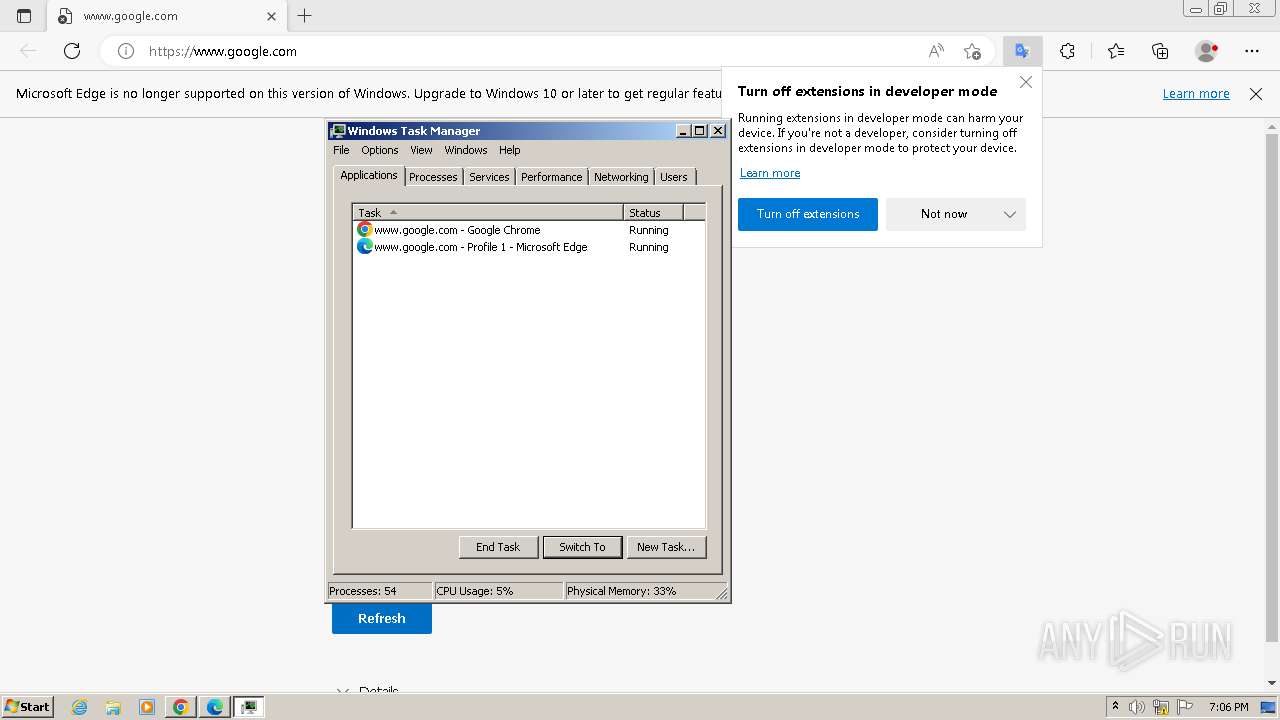This screenshot has width=1280, height=720.
Task: Open the Collections icon
Action: click(x=1160, y=51)
